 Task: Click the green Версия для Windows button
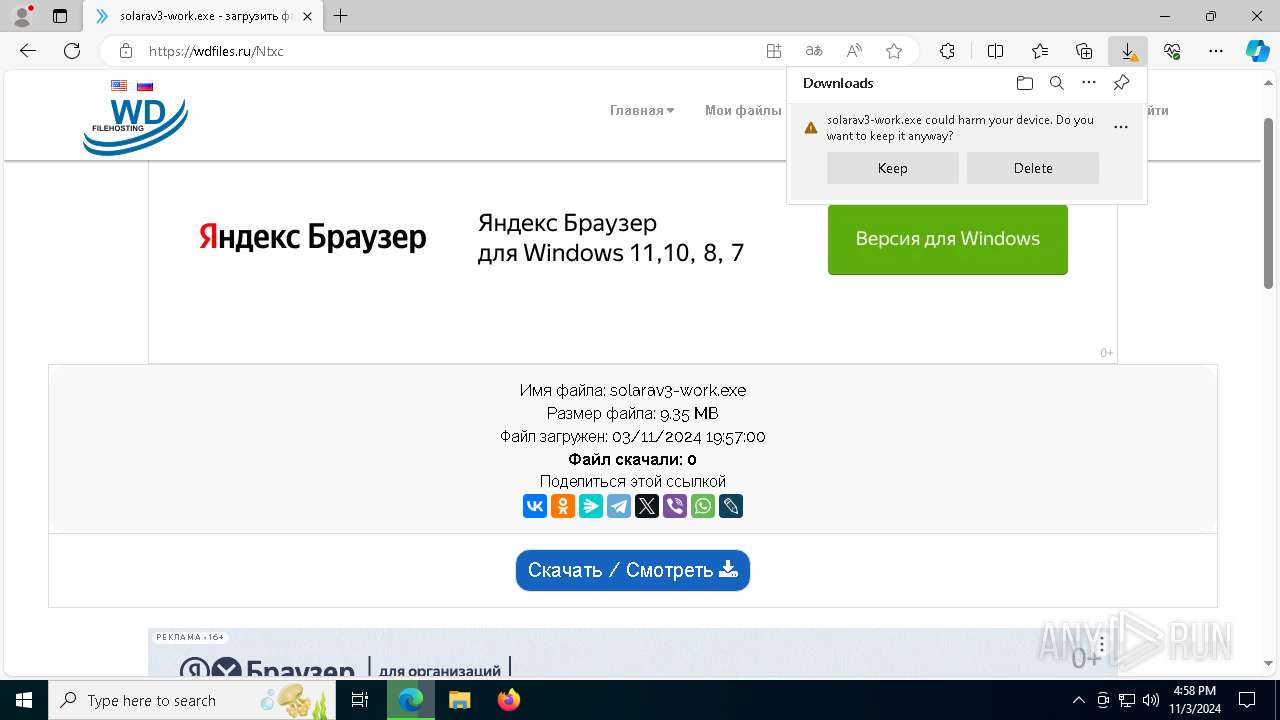point(947,239)
